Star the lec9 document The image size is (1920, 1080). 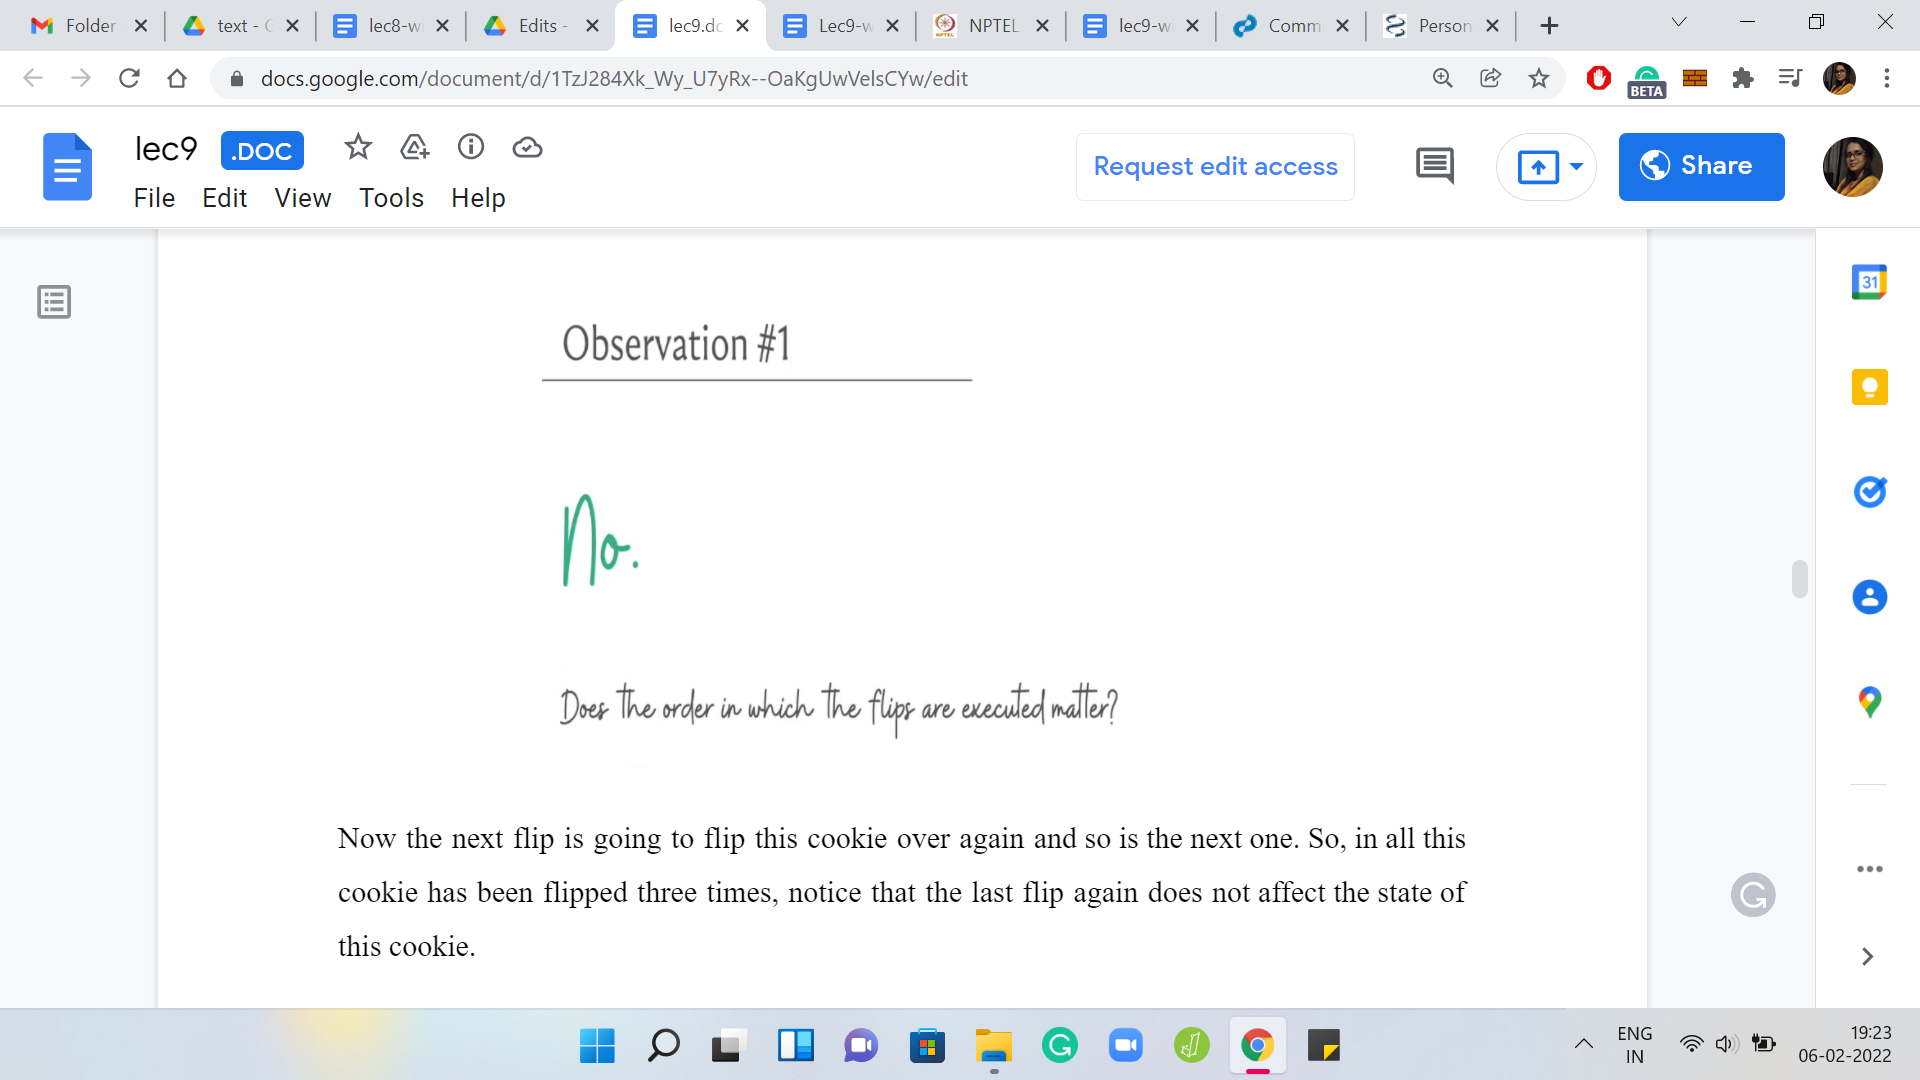[358, 148]
